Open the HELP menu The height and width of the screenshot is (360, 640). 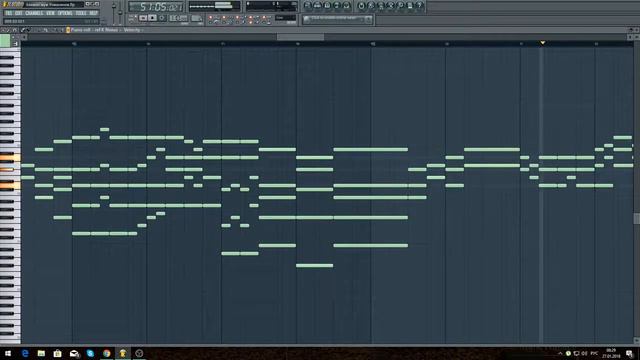point(93,13)
